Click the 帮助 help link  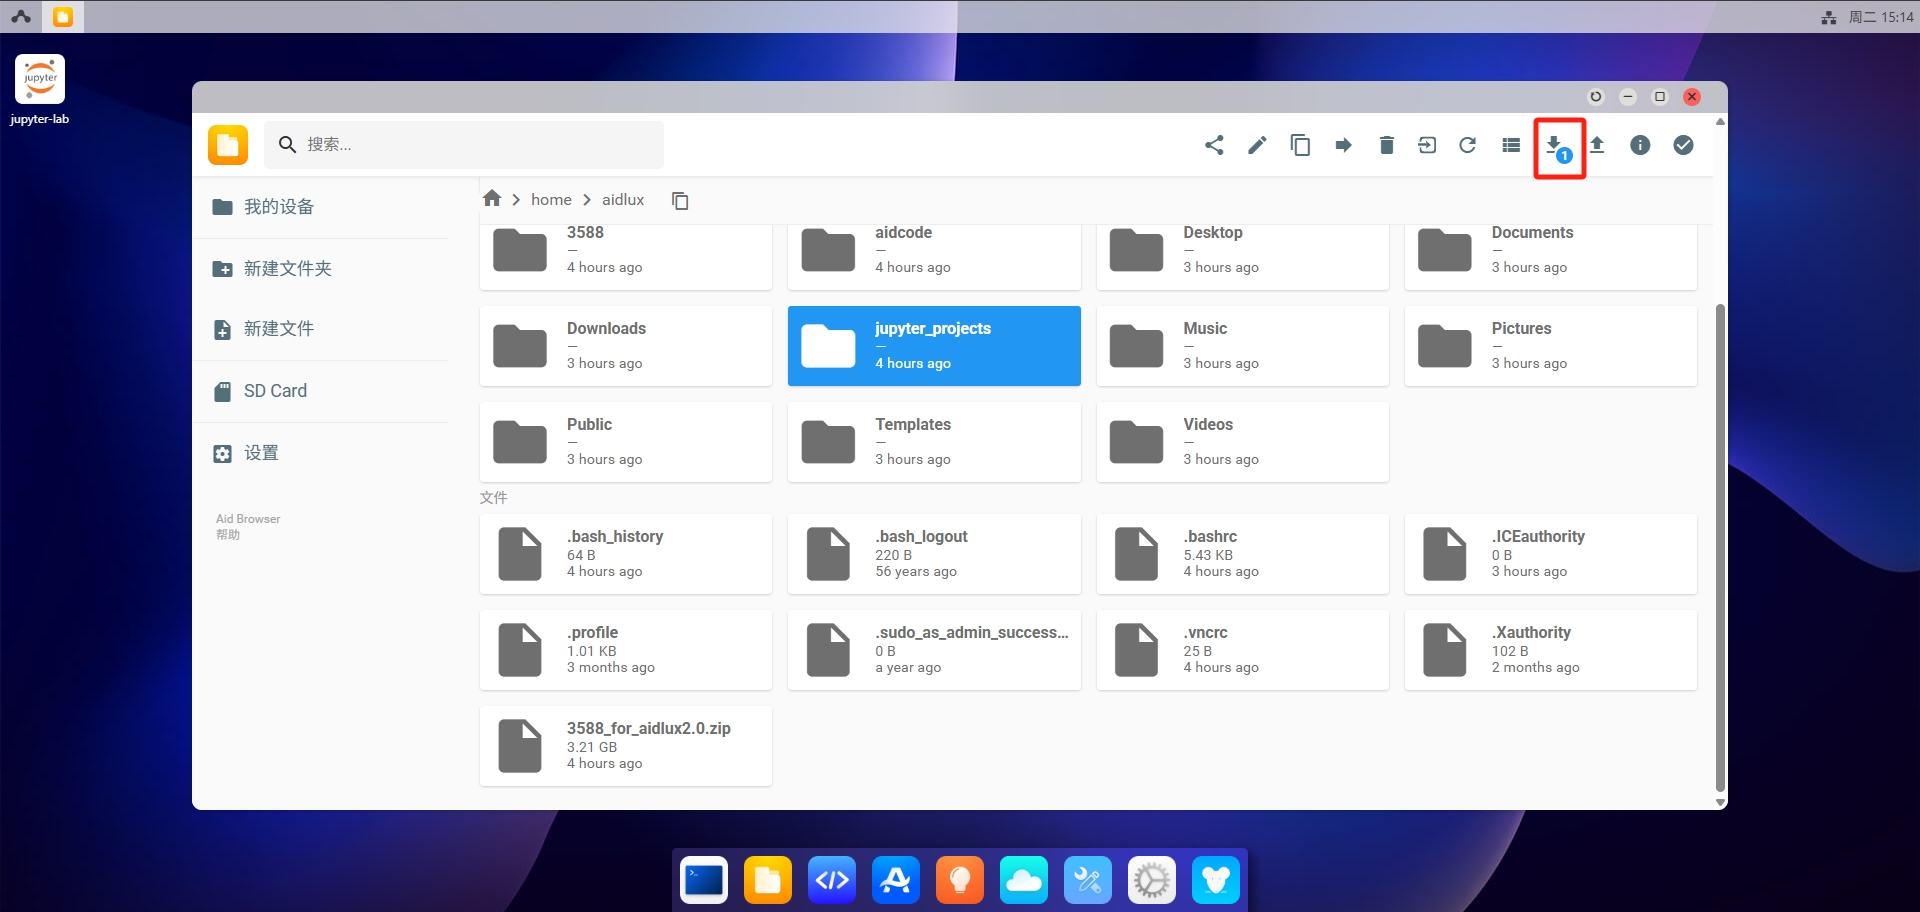click(x=228, y=535)
